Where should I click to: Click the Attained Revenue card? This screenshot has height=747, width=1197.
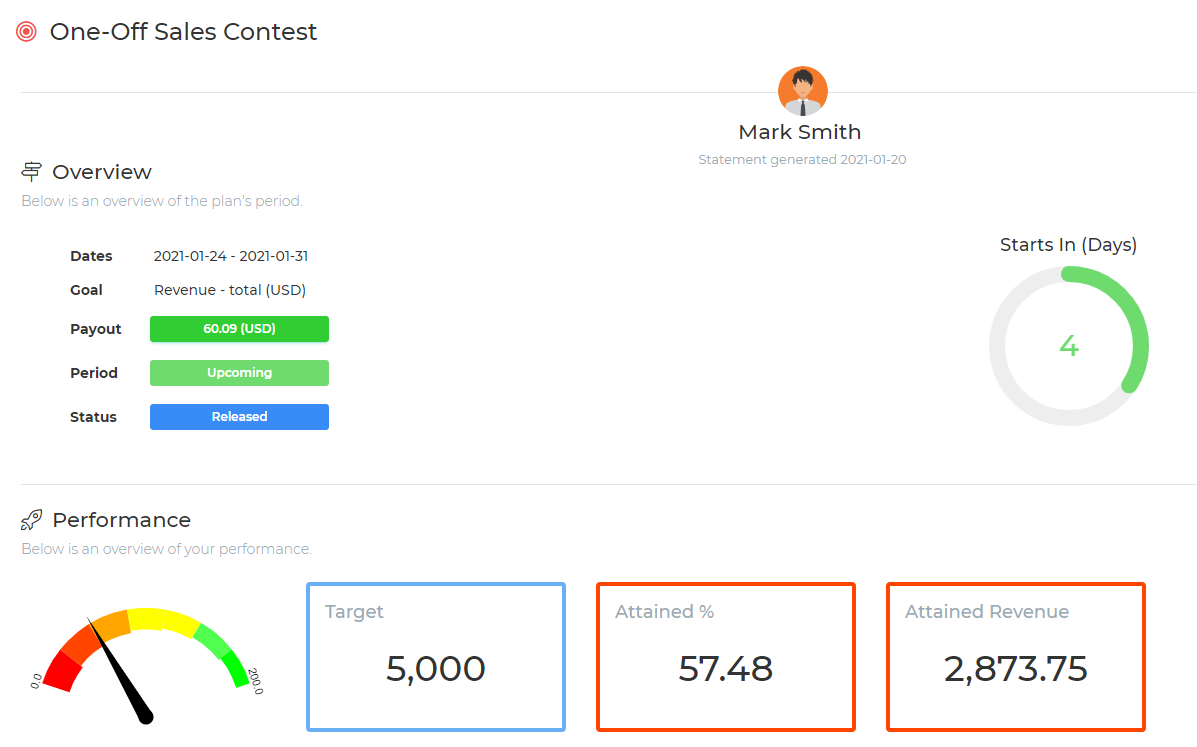[1015, 657]
